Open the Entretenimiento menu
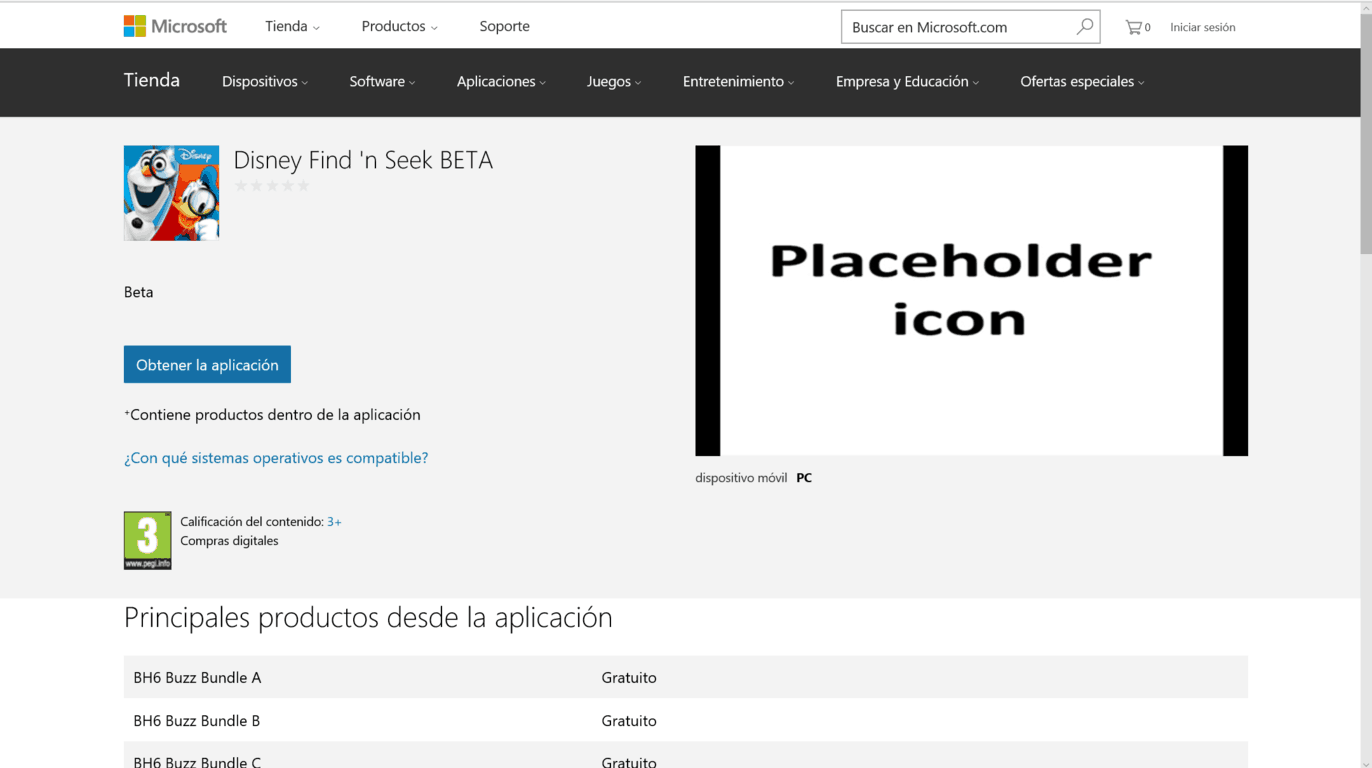Screen dimensions: 1372x768 pyautogui.click(x=738, y=82)
